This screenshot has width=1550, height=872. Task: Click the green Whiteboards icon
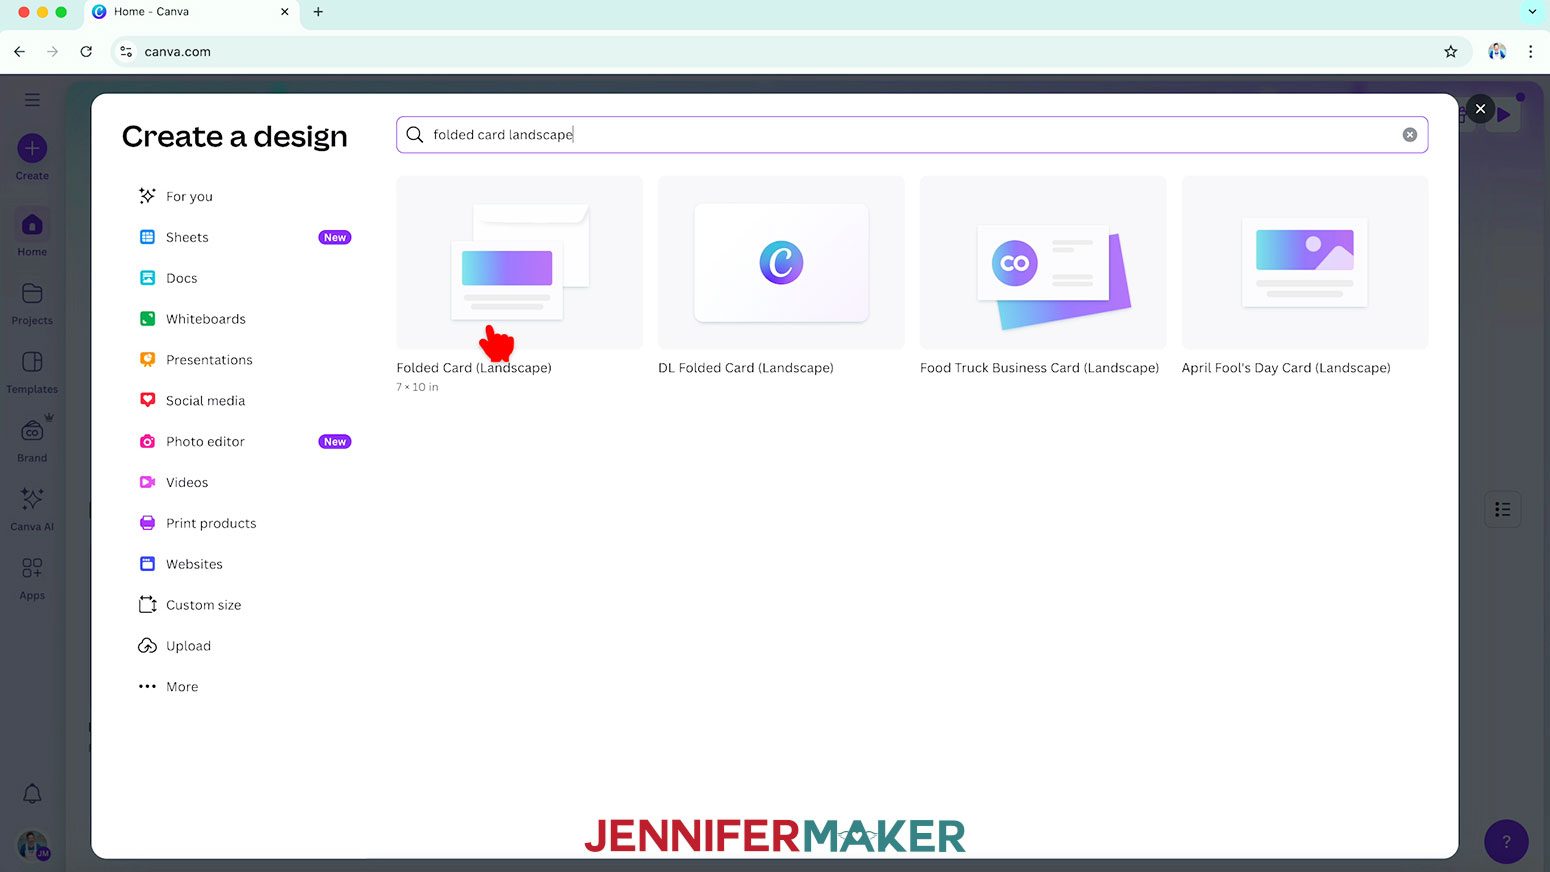[147, 319]
